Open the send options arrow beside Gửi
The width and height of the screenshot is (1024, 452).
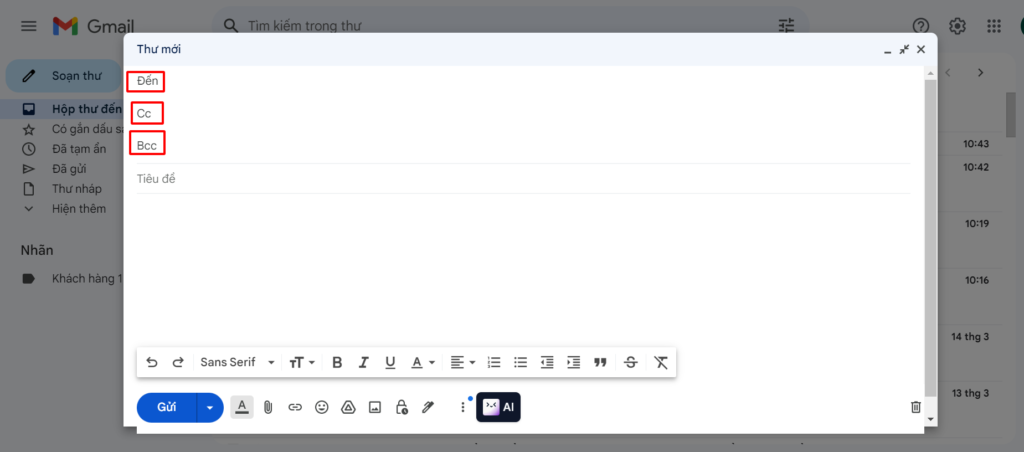[210, 408]
